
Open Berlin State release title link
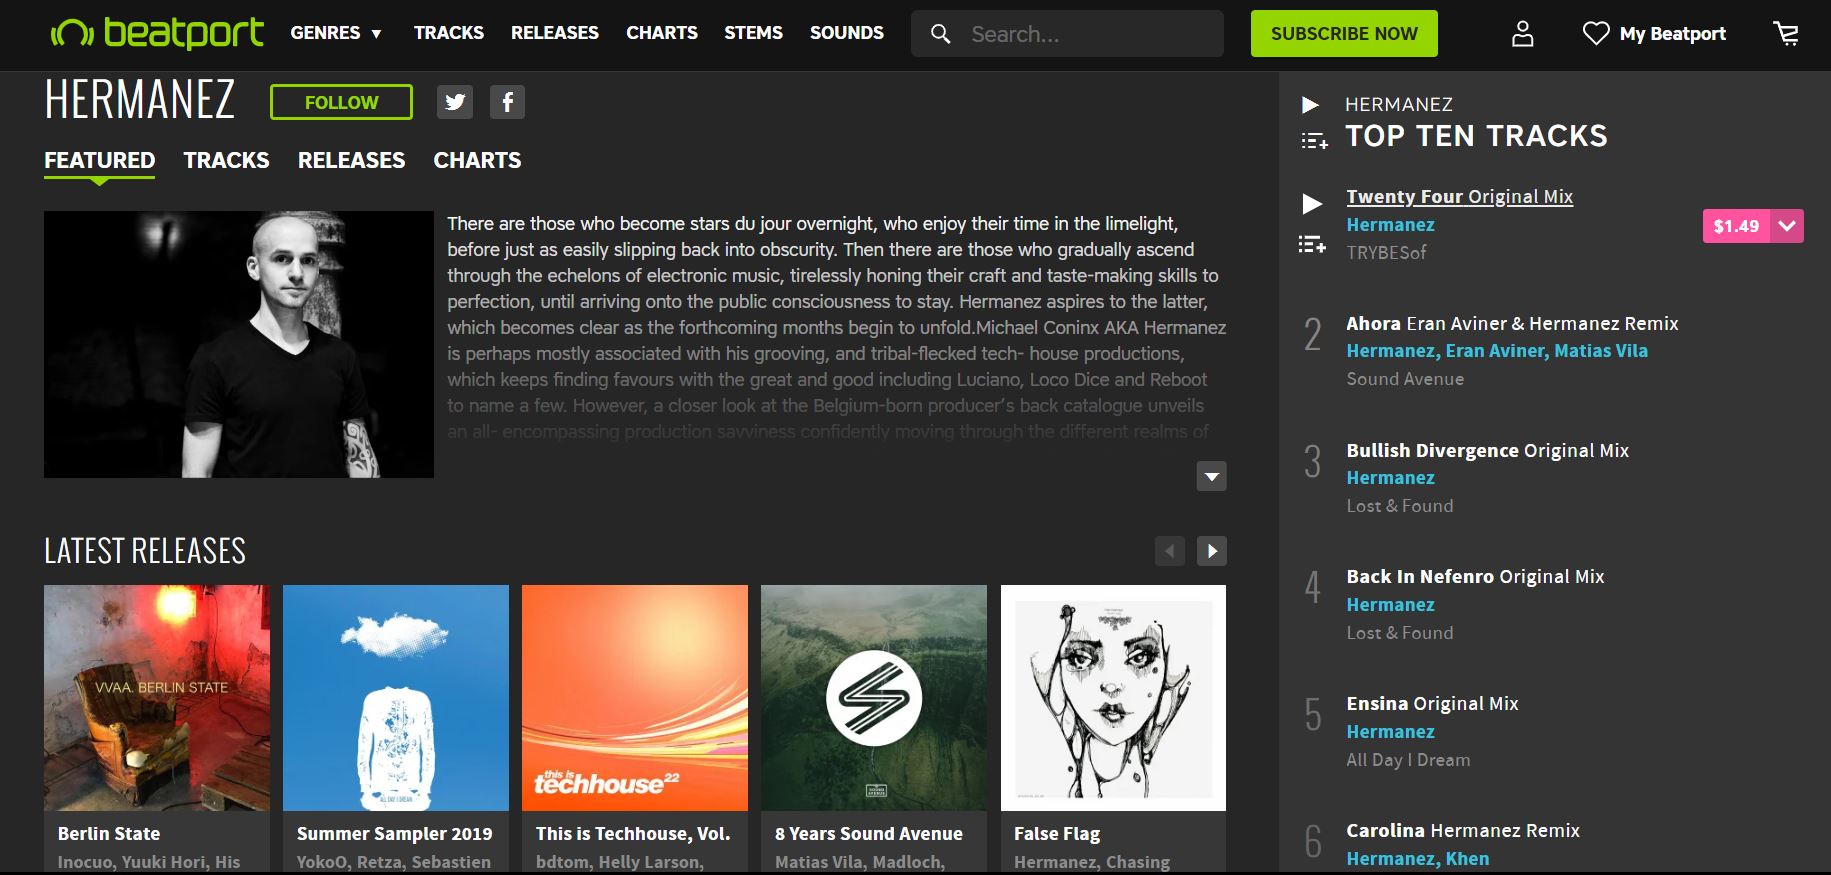(x=109, y=834)
